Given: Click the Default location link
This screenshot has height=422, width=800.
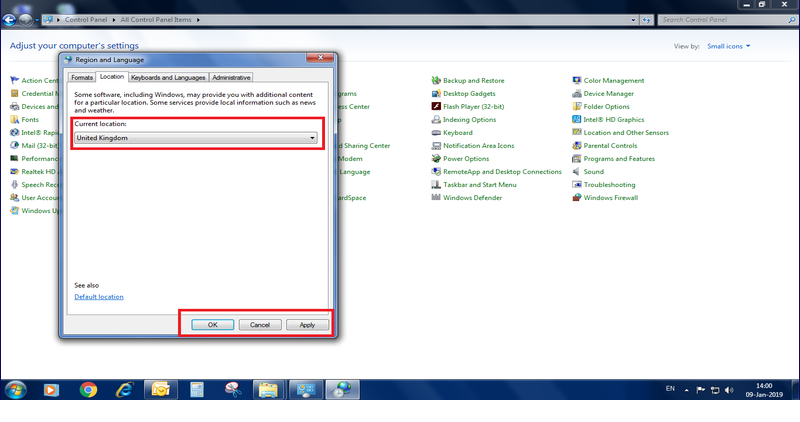Looking at the screenshot, I should pyautogui.click(x=99, y=297).
